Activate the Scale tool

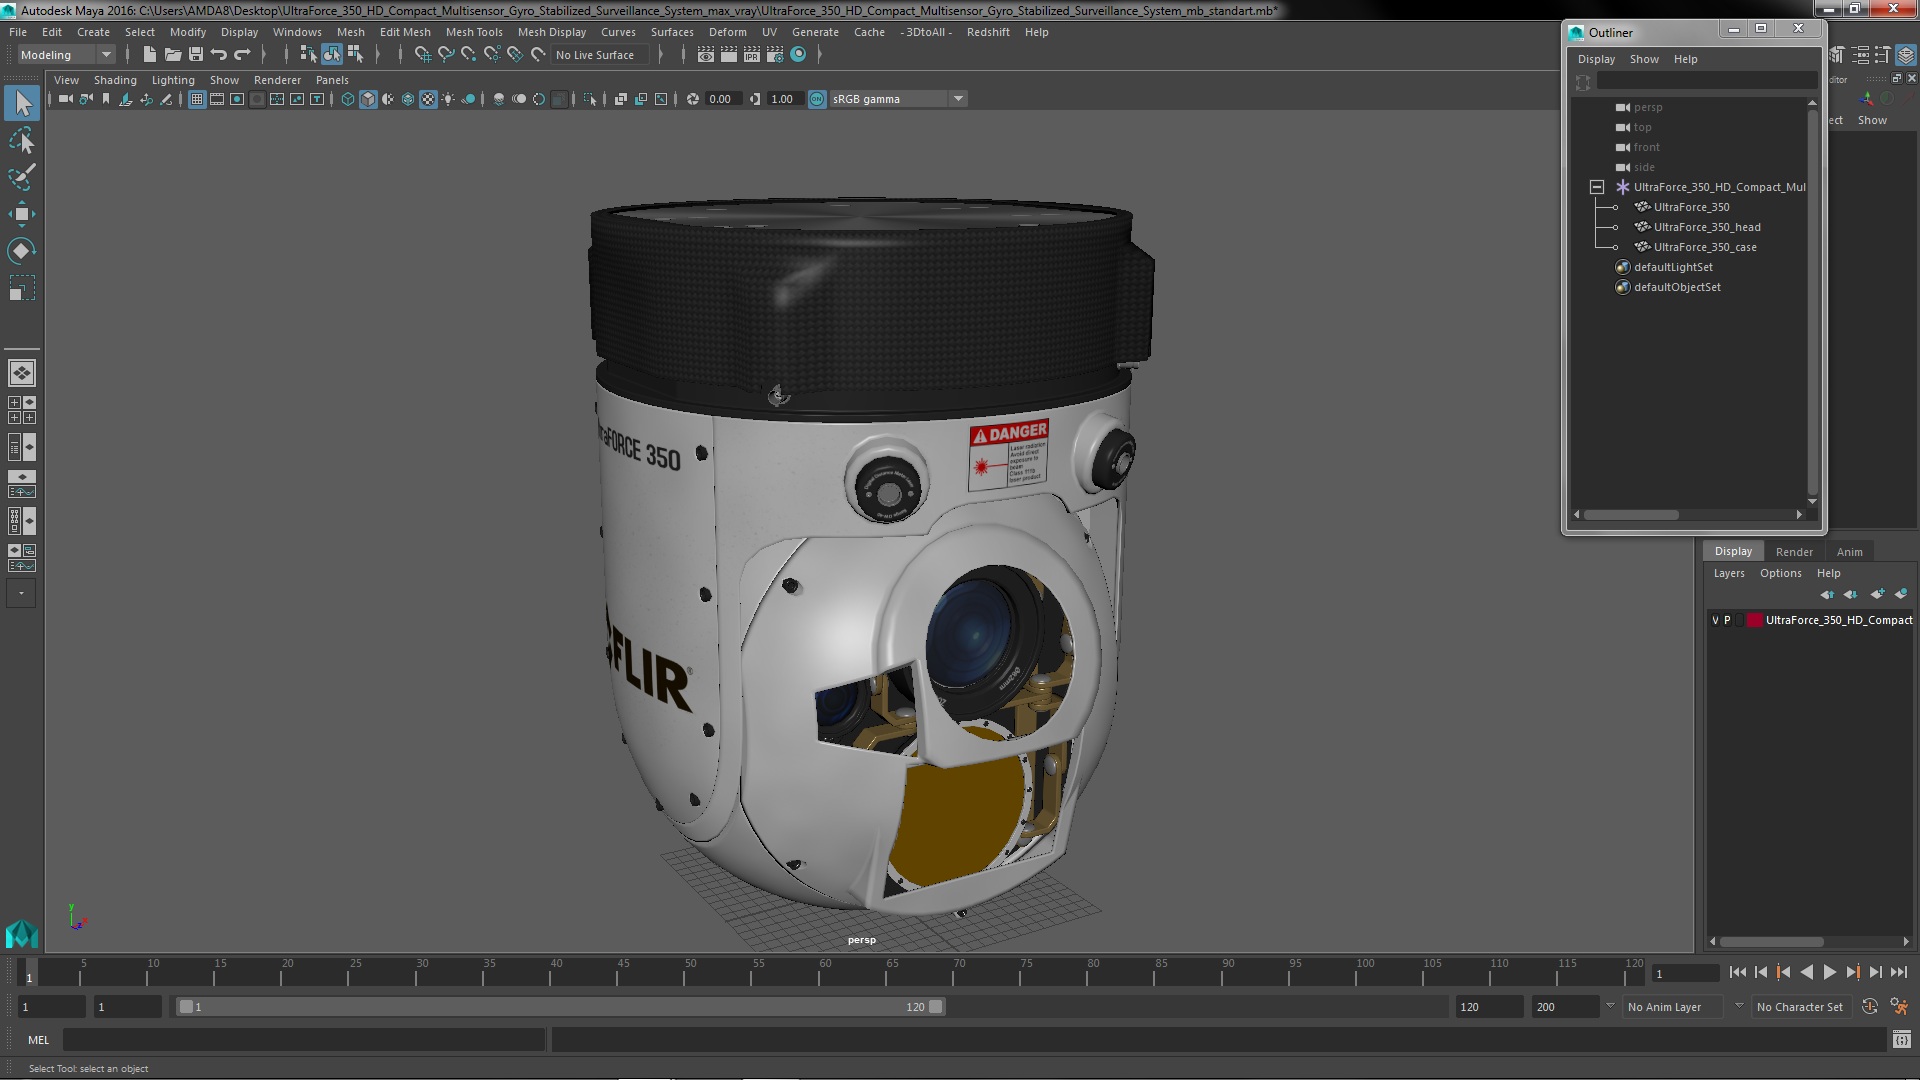coord(22,288)
